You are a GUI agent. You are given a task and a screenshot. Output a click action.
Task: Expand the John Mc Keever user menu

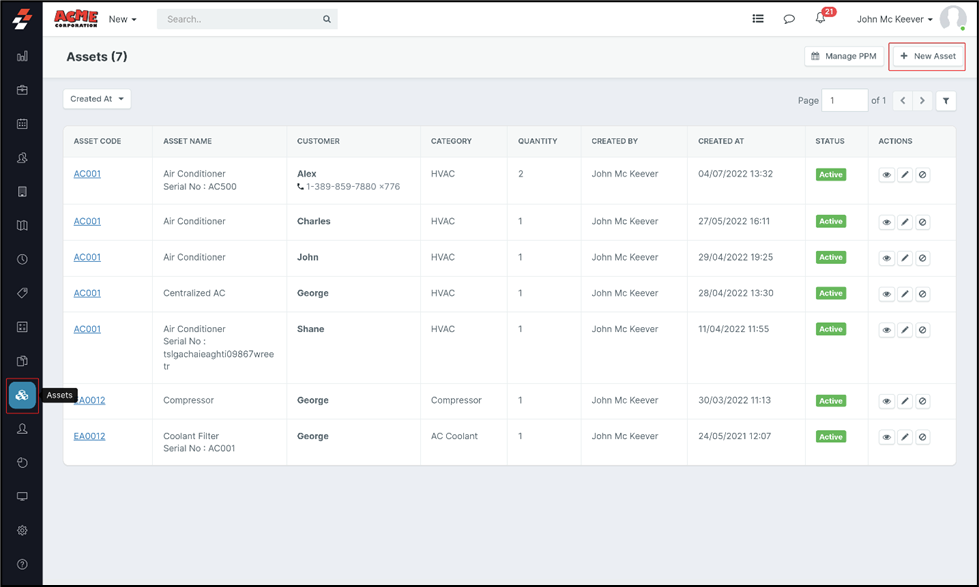(x=894, y=19)
